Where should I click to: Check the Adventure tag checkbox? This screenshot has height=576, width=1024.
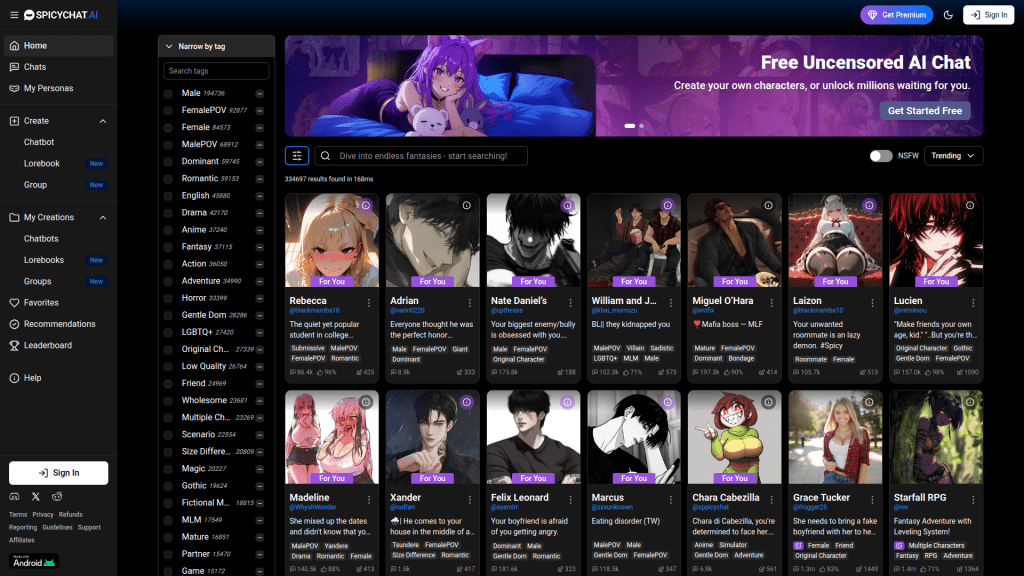(168, 281)
